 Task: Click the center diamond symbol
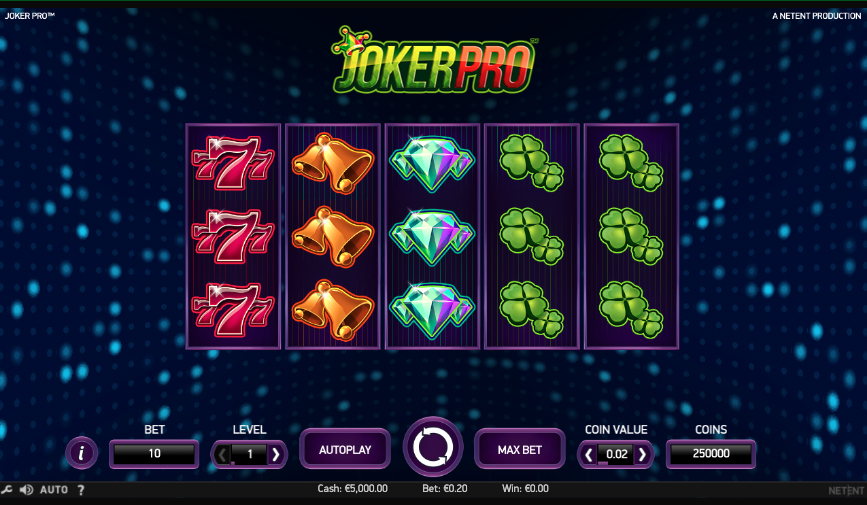432,237
